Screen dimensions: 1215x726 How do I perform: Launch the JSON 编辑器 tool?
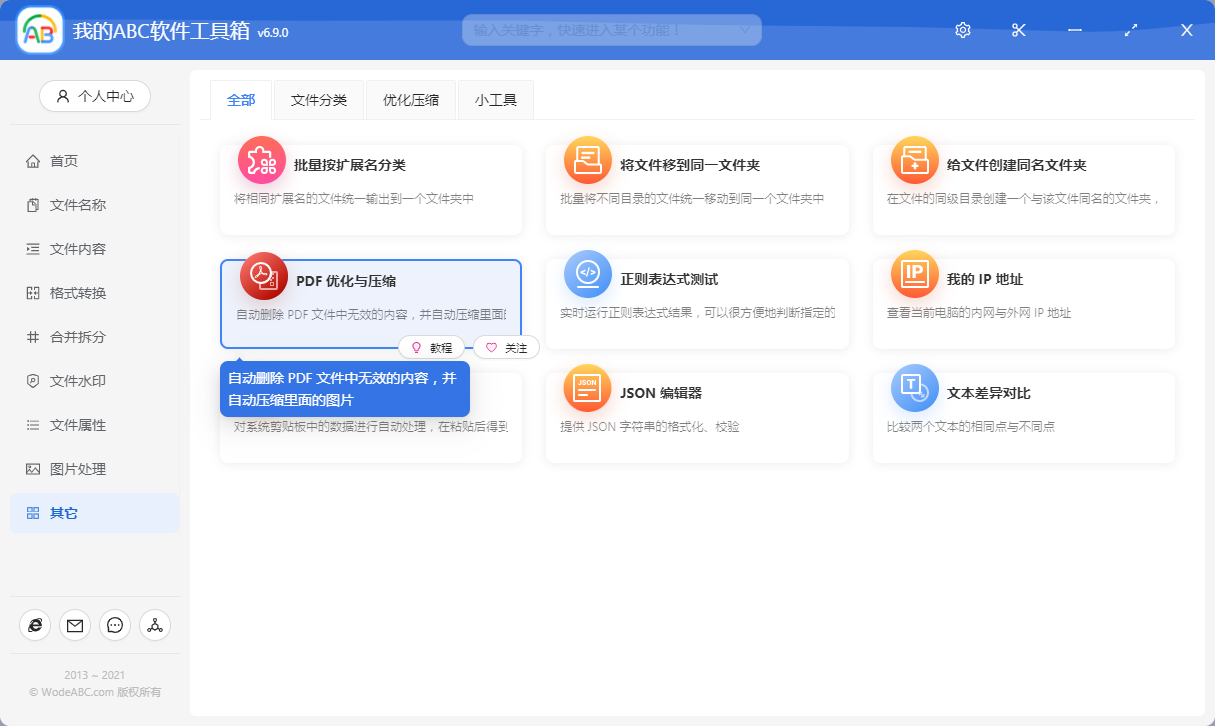(586, 388)
